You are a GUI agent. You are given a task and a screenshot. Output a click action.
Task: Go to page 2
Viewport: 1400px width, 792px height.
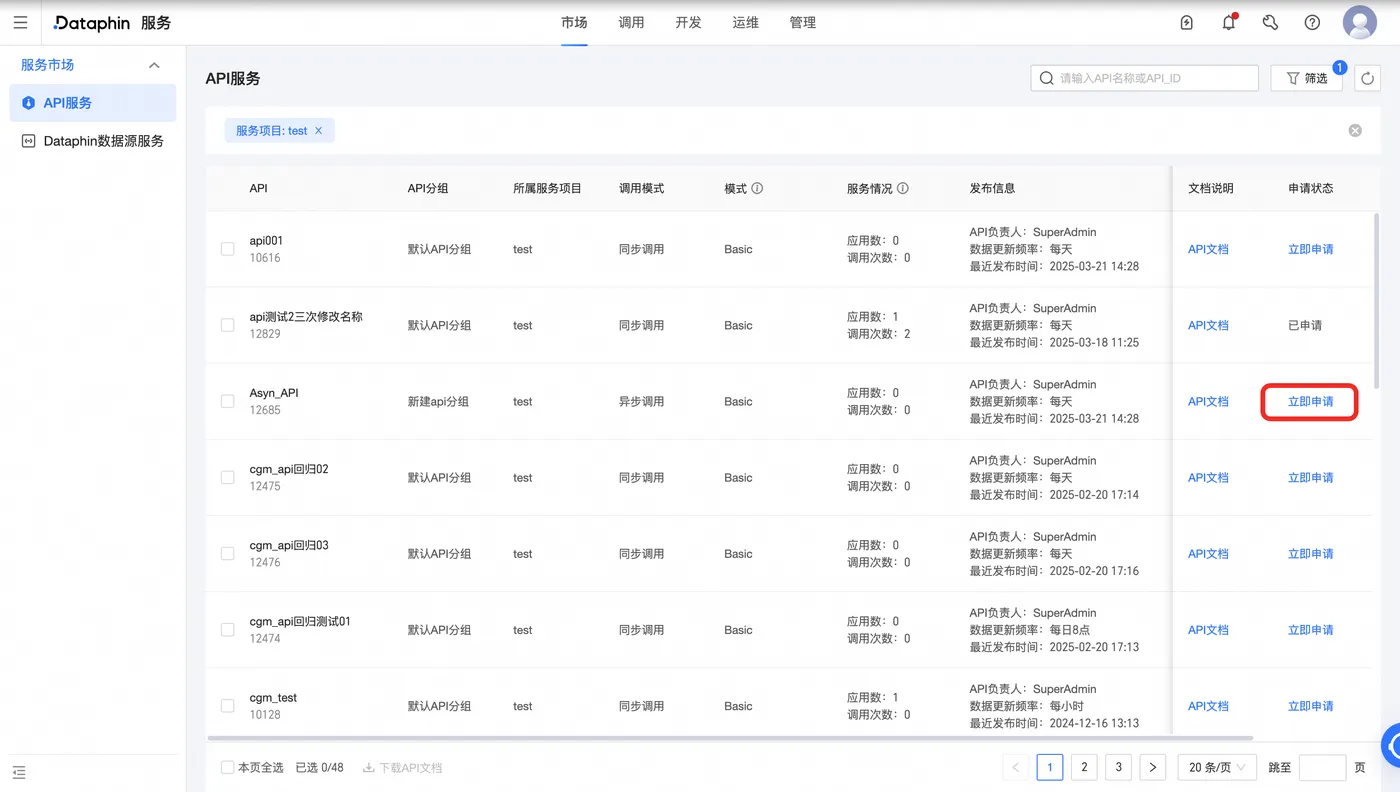1084,767
